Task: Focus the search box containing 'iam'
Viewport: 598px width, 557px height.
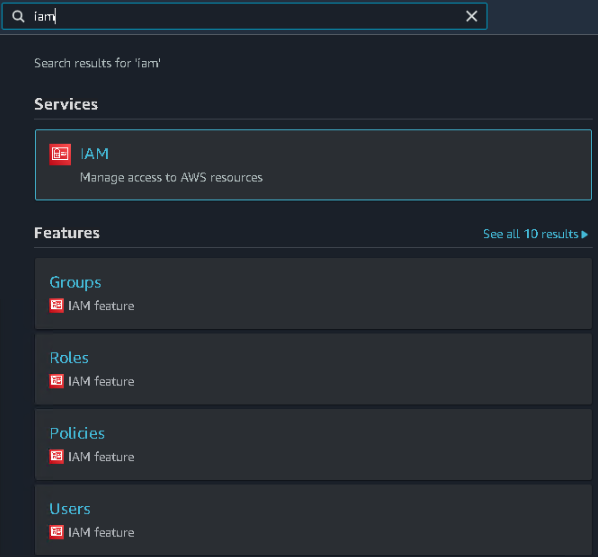Action: click(x=244, y=16)
